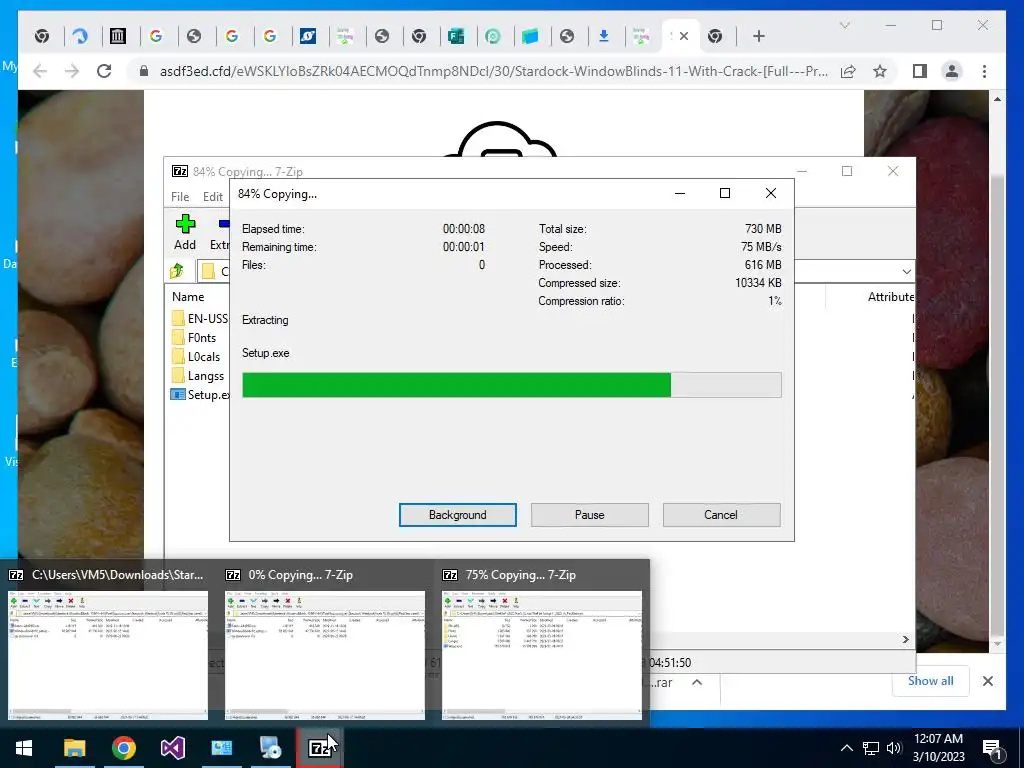
Task: Go up one folder level in 7-Zip
Action: tap(177, 270)
